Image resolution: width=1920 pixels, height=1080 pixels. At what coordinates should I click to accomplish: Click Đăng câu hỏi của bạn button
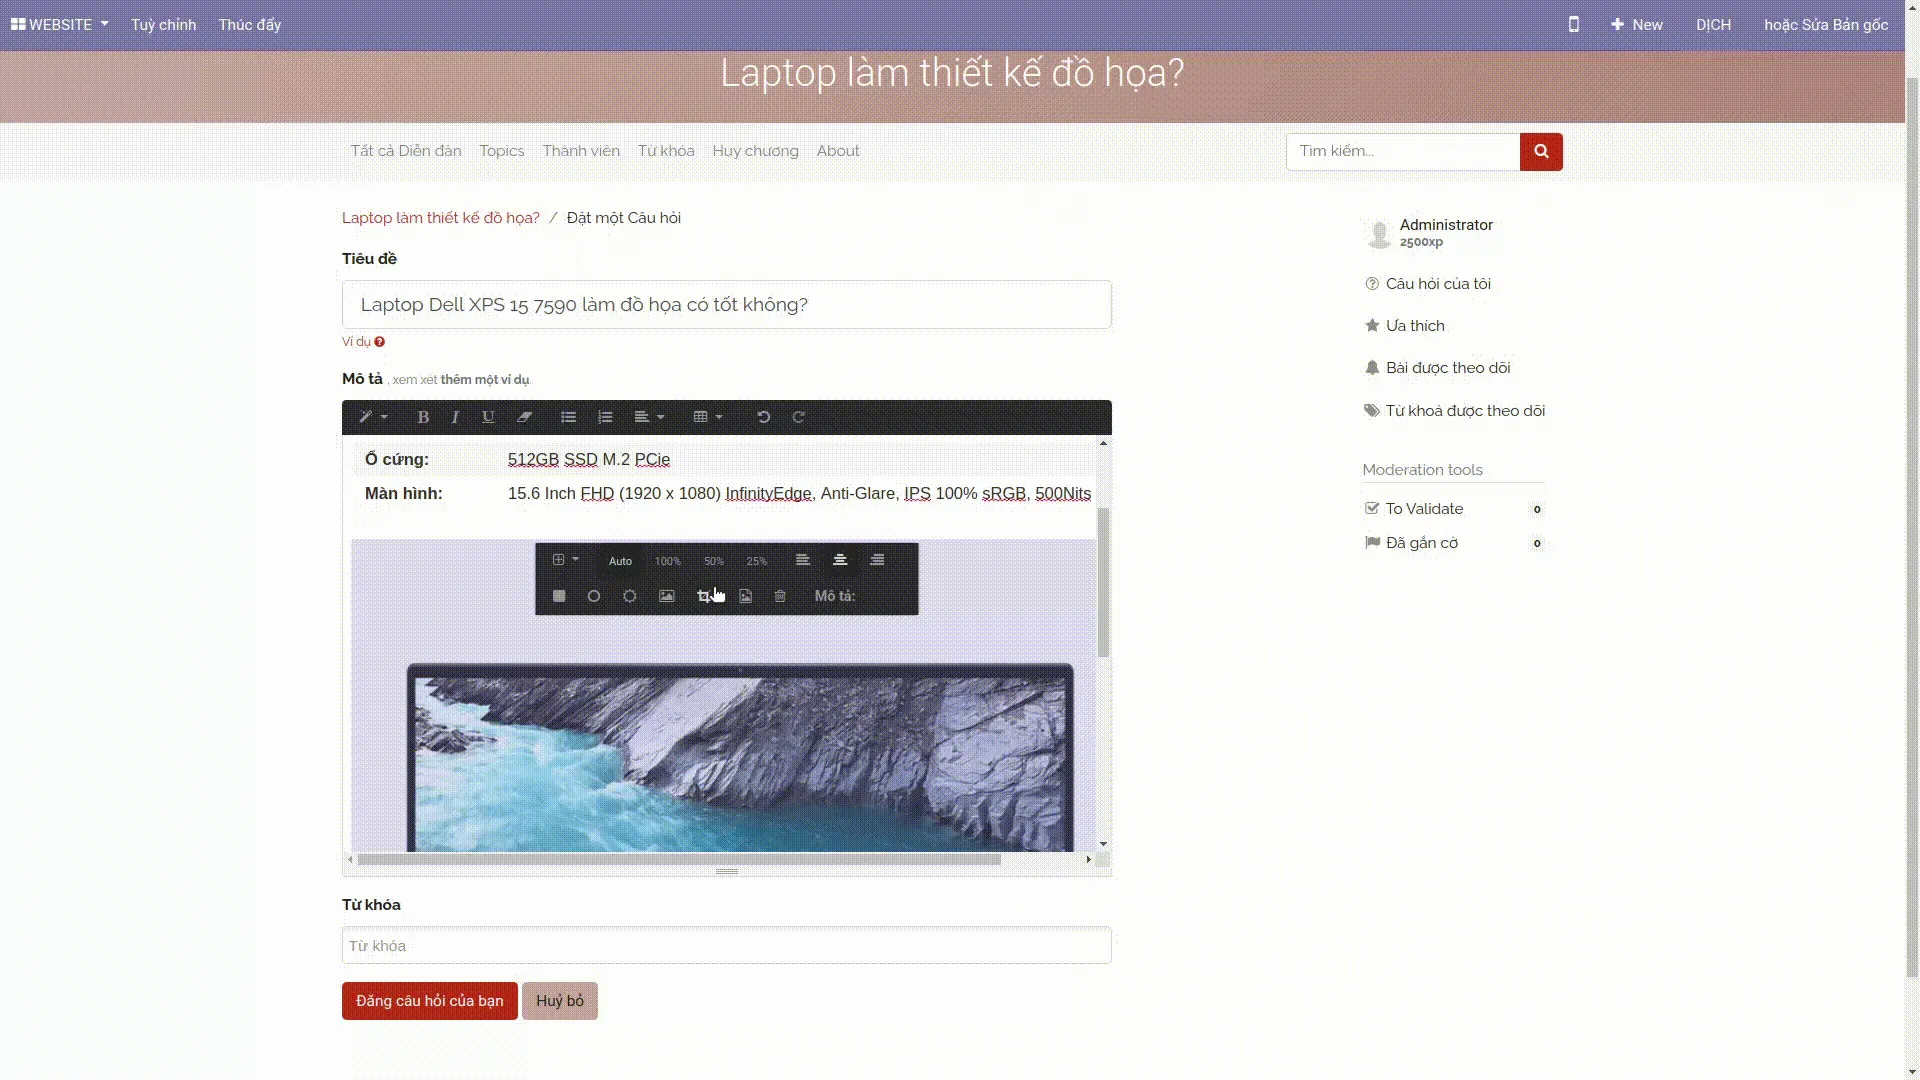[430, 1001]
